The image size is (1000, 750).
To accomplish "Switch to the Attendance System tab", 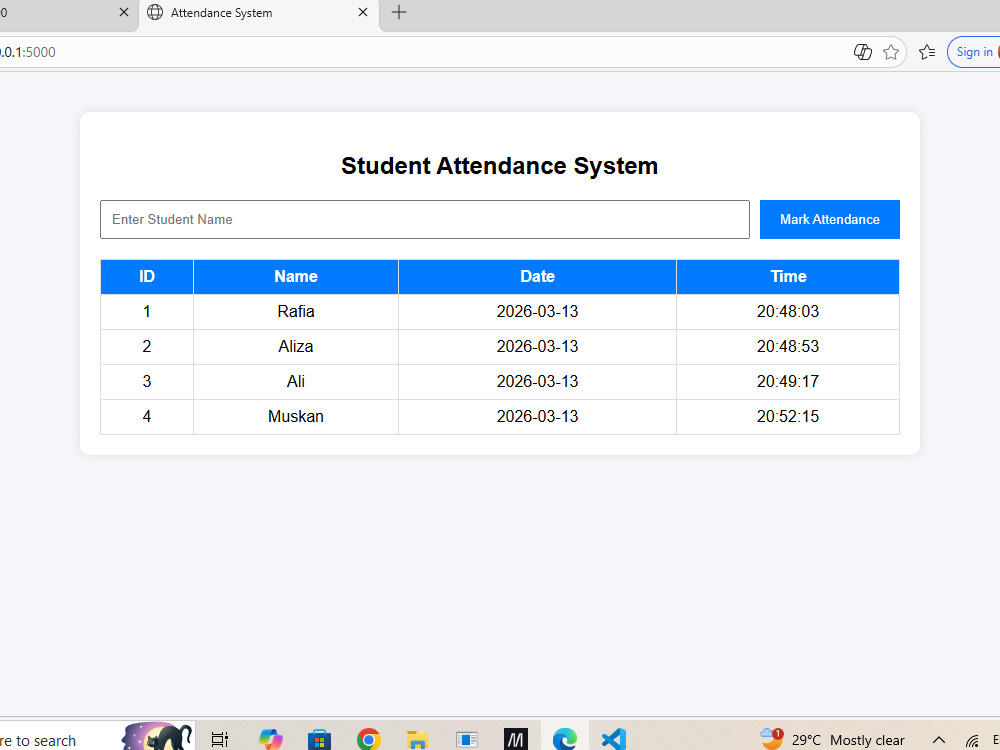I will (x=258, y=13).
